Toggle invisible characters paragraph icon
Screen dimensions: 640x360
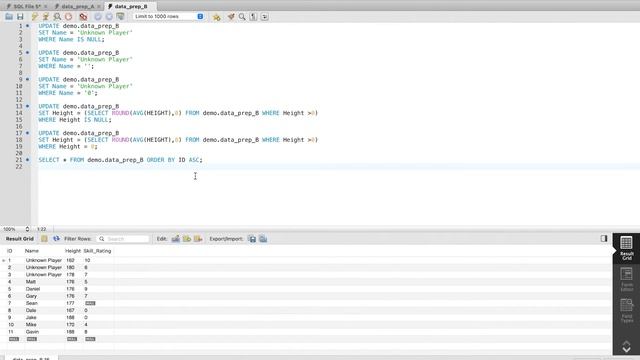[x=253, y=17]
